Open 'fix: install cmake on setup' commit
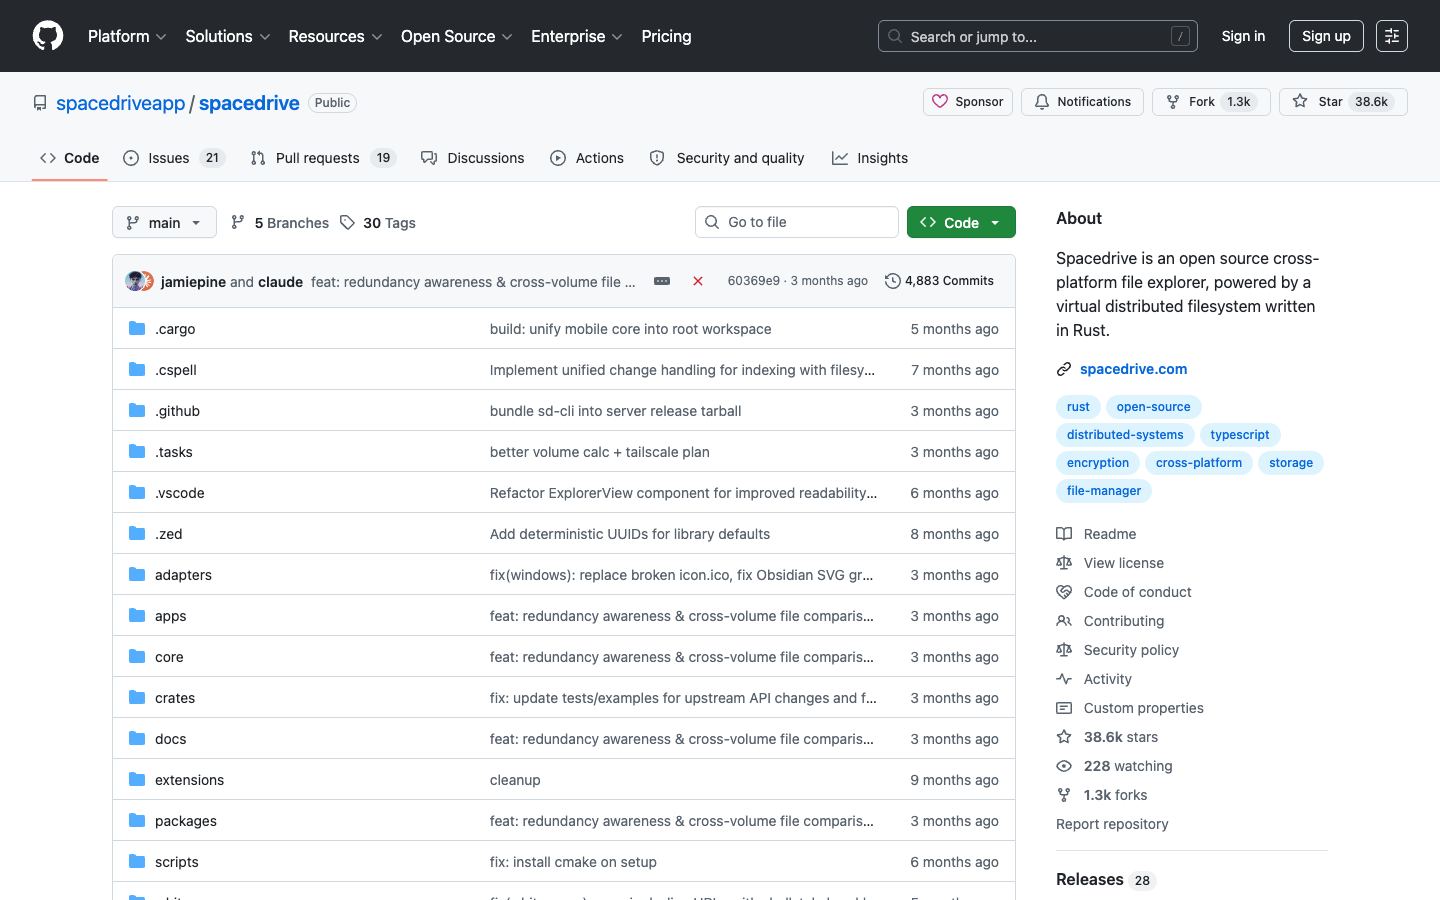Viewport: 1440px width, 900px height. pyautogui.click(x=573, y=862)
